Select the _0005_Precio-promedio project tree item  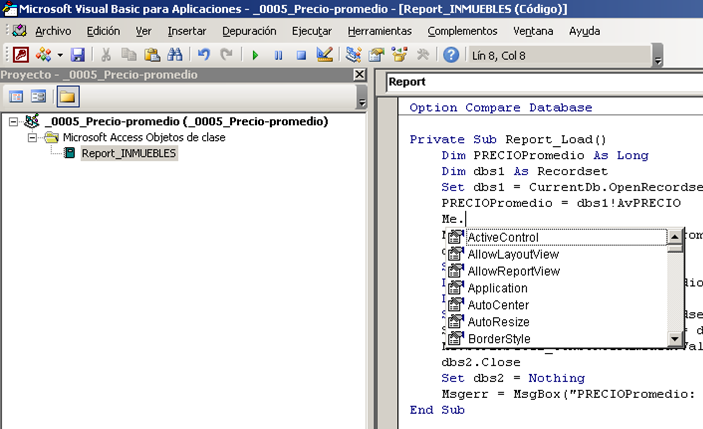[186, 121]
